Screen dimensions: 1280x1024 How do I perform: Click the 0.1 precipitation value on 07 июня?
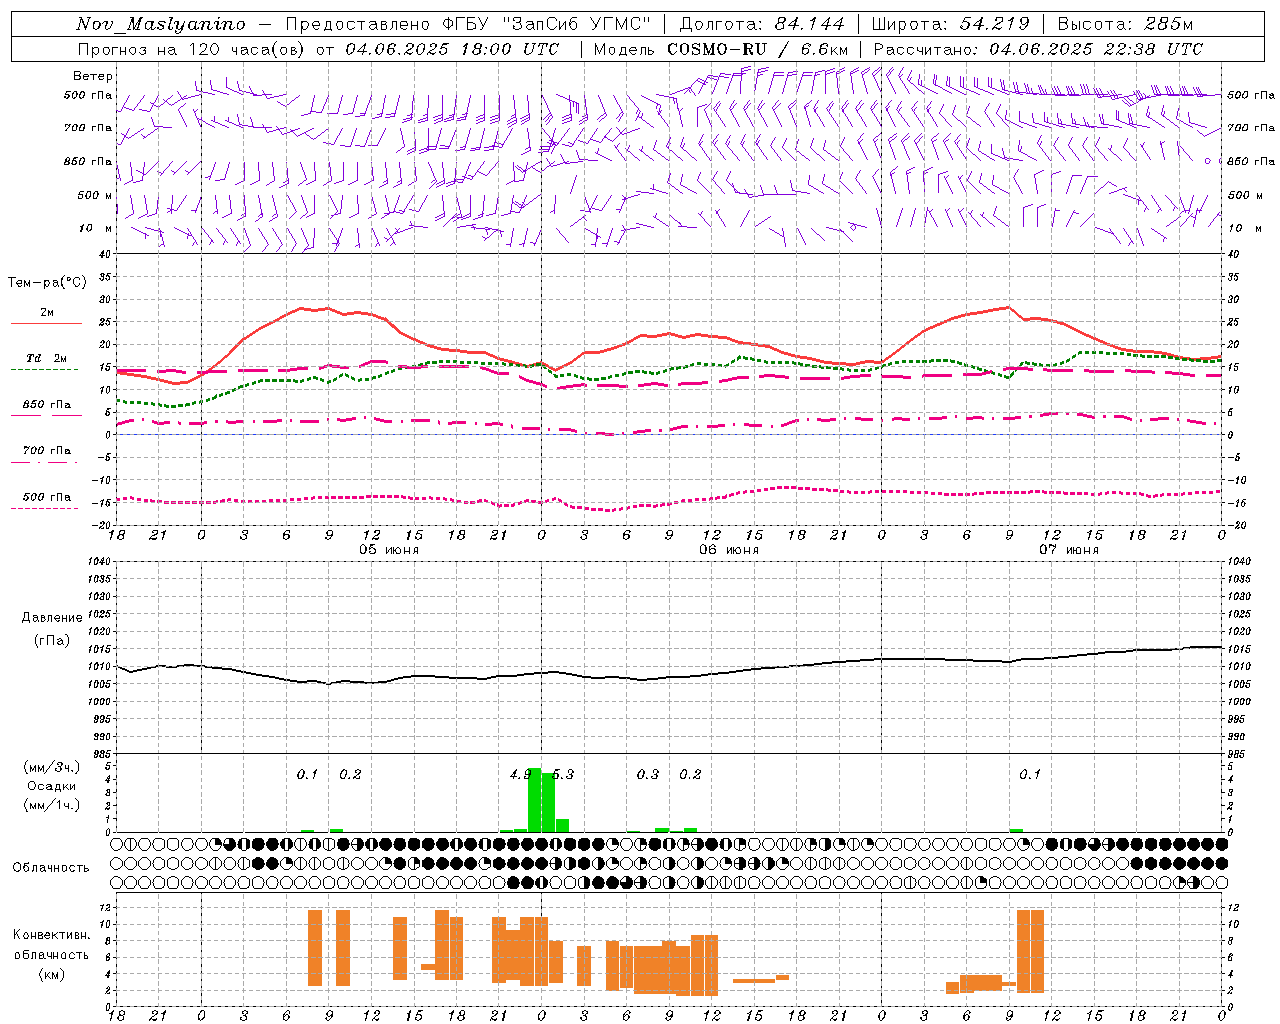pyautogui.click(x=1030, y=774)
